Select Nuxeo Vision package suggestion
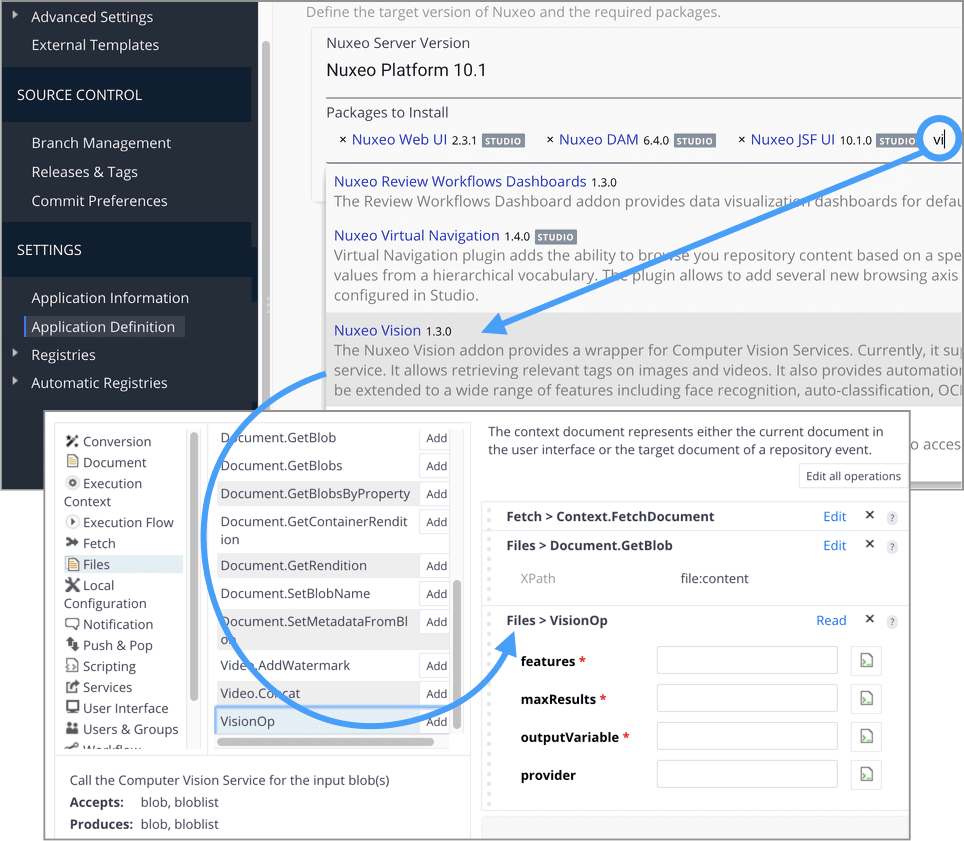Image resolution: width=964 pixels, height=841 pixels. click(644, 360)
